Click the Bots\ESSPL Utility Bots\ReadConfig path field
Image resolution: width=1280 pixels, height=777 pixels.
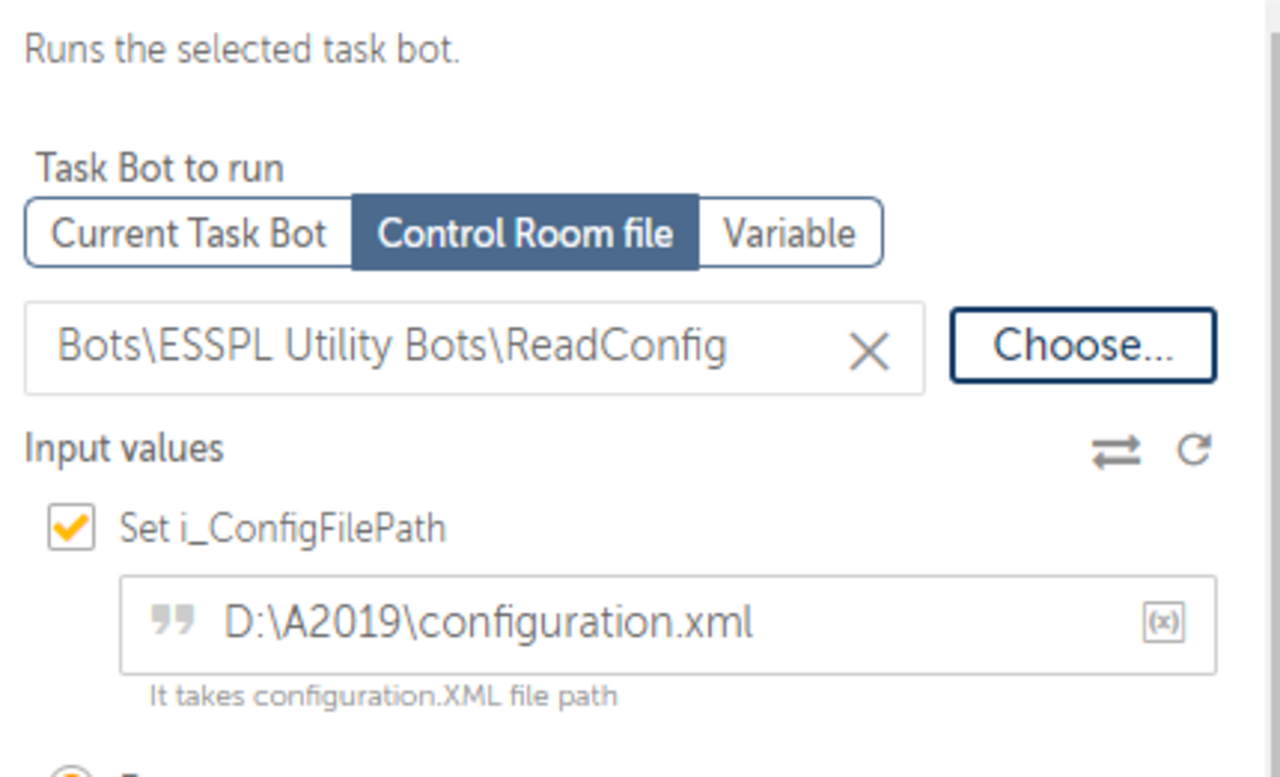[430, 347]
